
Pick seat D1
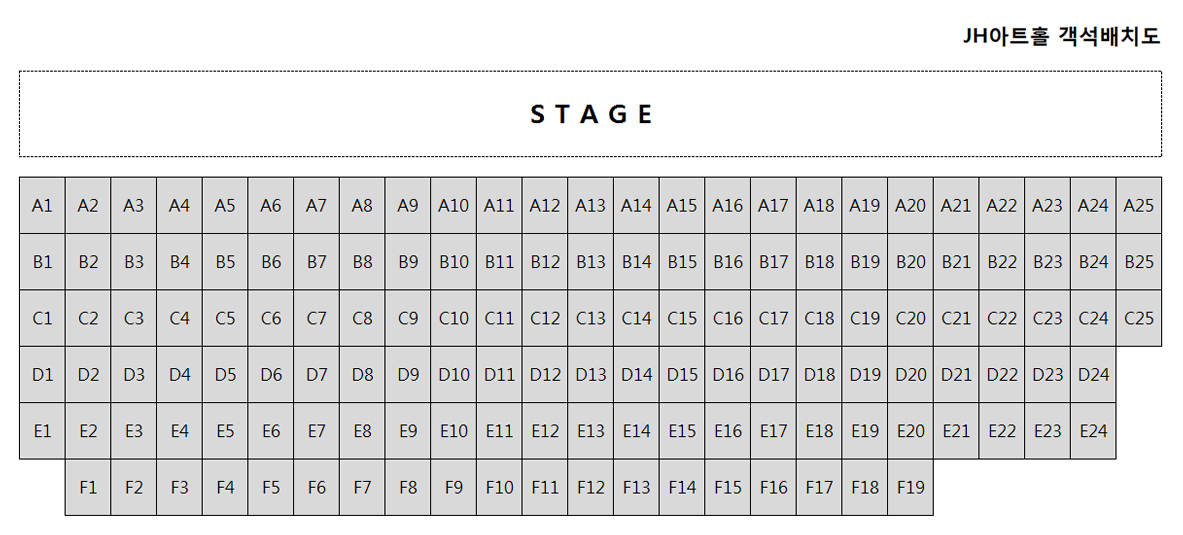pyautogui.click(x=42, y=374)
